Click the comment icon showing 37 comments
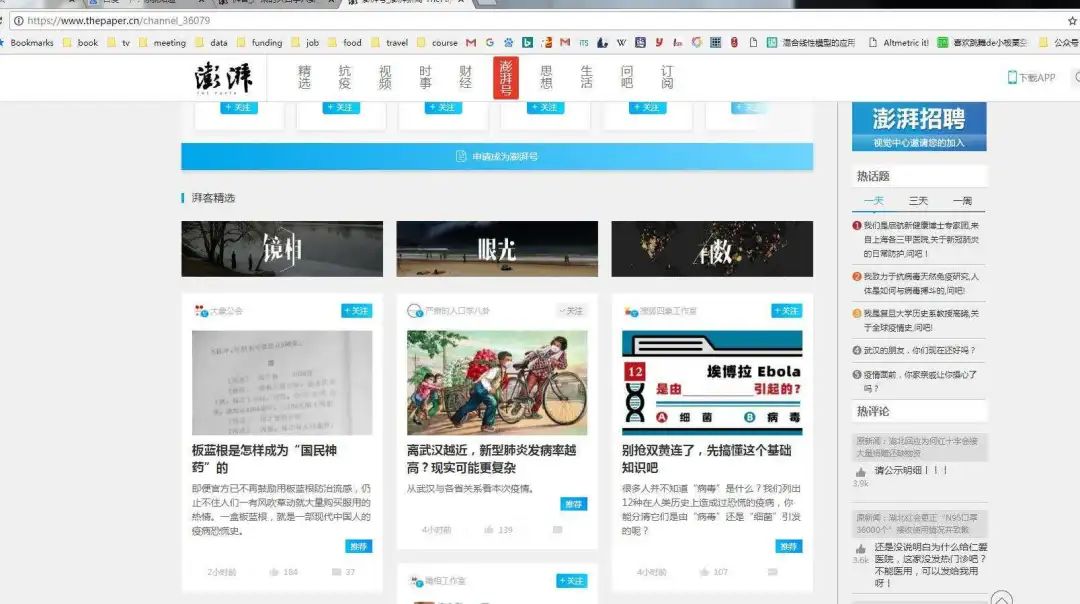This screenshot has width=1080, height=604. [336, 572]
